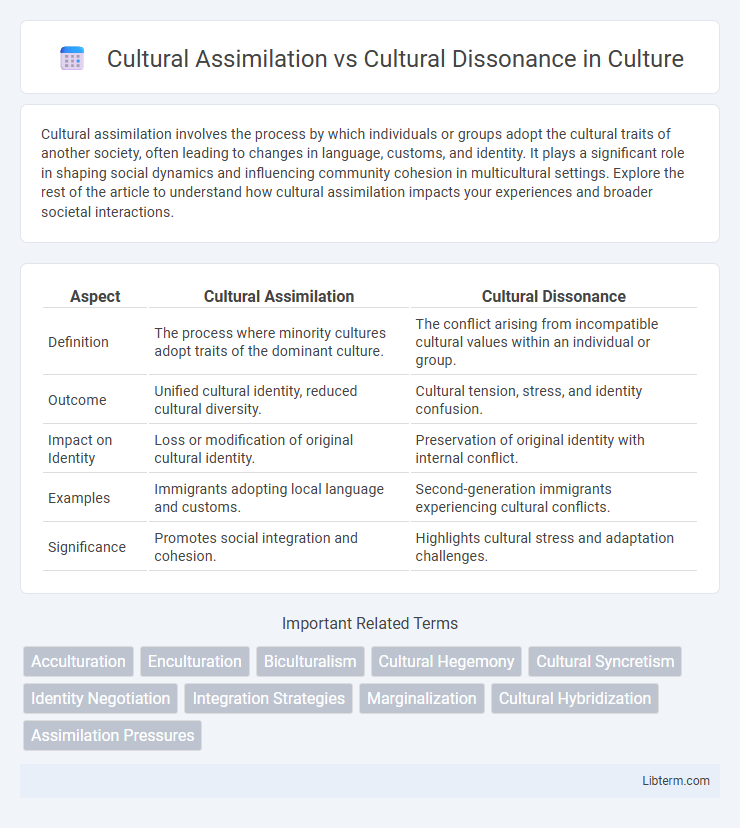Screen dimensions: 740x828
Task: Click the 'Important Related Terms' heading
Action: [x=370, y=623]
